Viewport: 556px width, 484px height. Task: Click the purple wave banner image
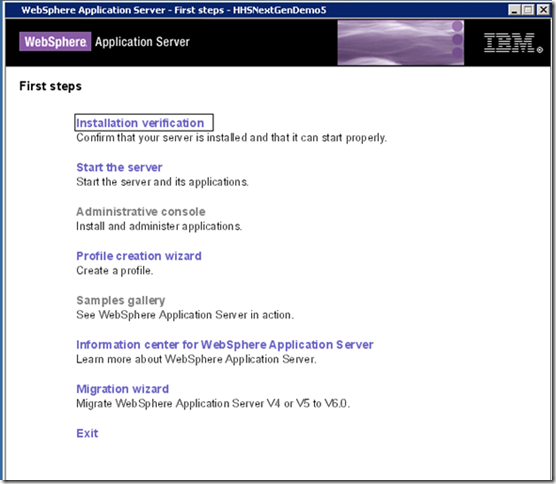pos(401,43)
